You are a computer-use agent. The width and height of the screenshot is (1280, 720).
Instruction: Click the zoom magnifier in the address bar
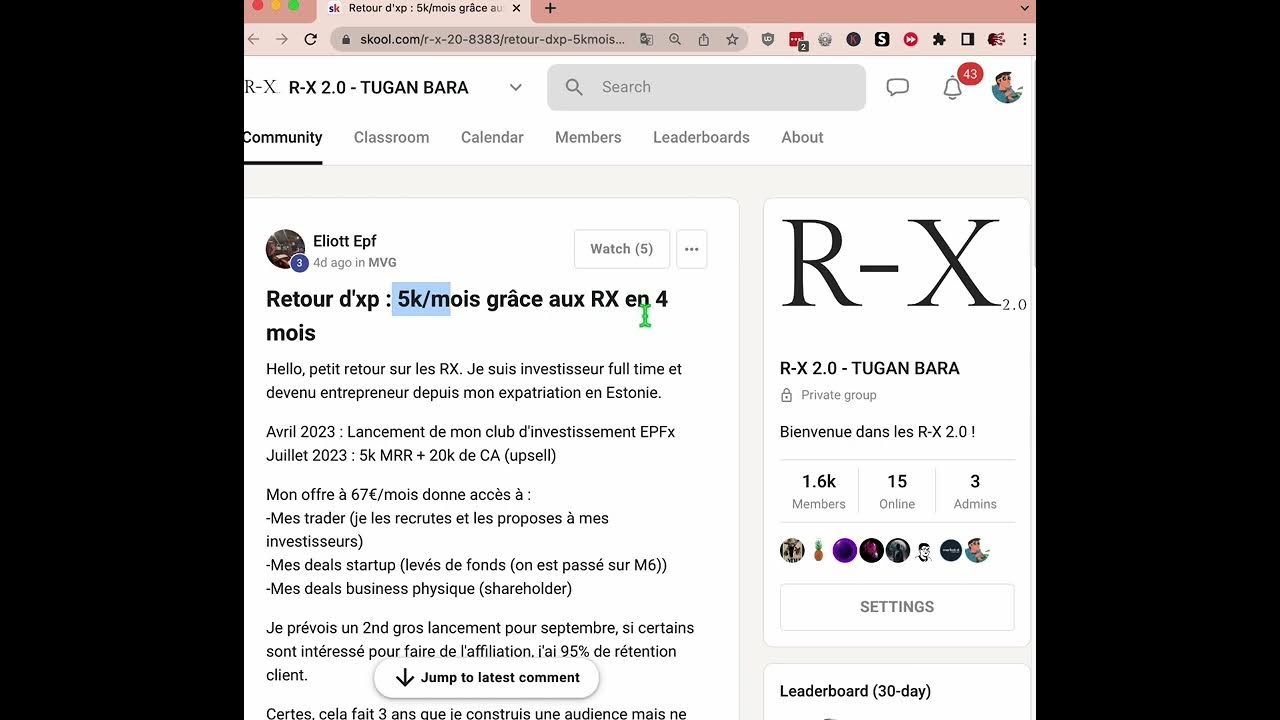click(x=675, y=39)
